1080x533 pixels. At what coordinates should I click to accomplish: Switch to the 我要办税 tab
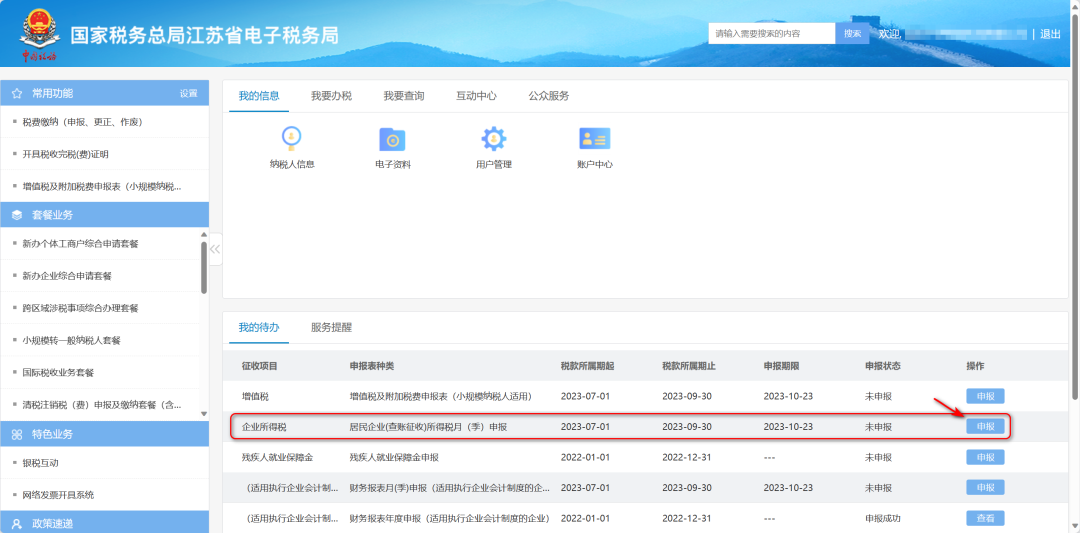(x=331, y=96)
